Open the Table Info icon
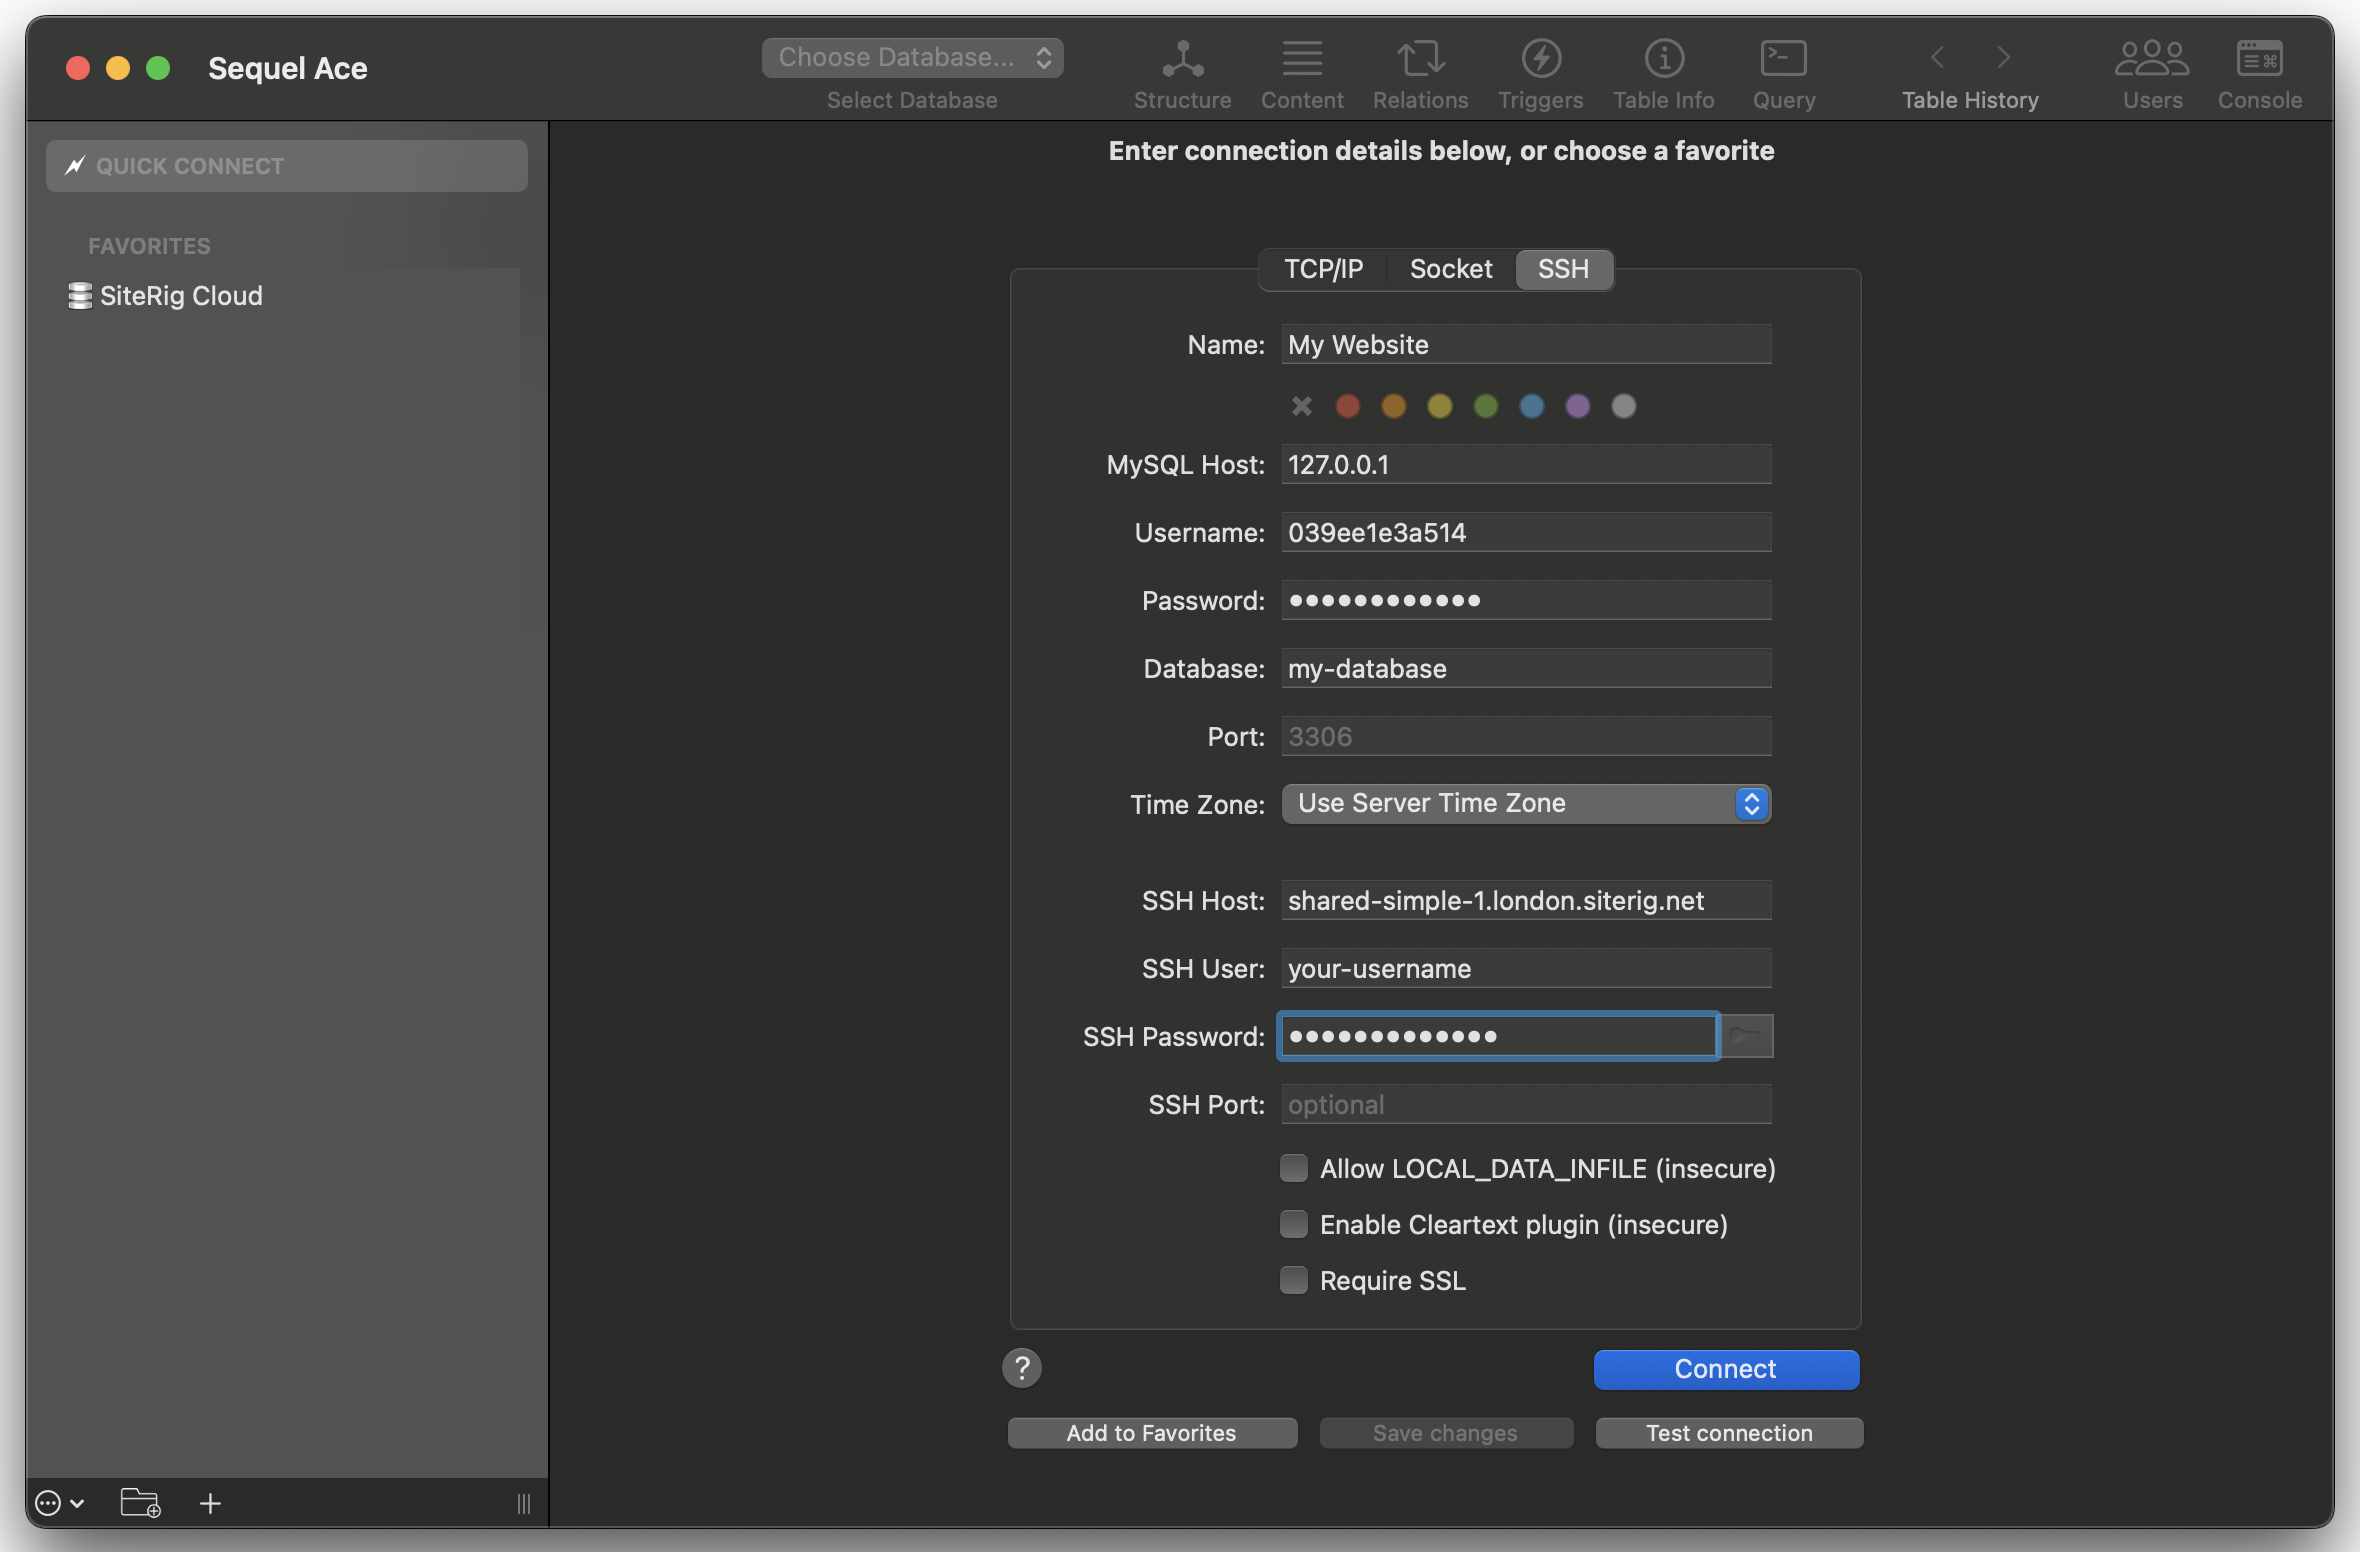Viewport: 2360px width, 1552px height. 1663,60
